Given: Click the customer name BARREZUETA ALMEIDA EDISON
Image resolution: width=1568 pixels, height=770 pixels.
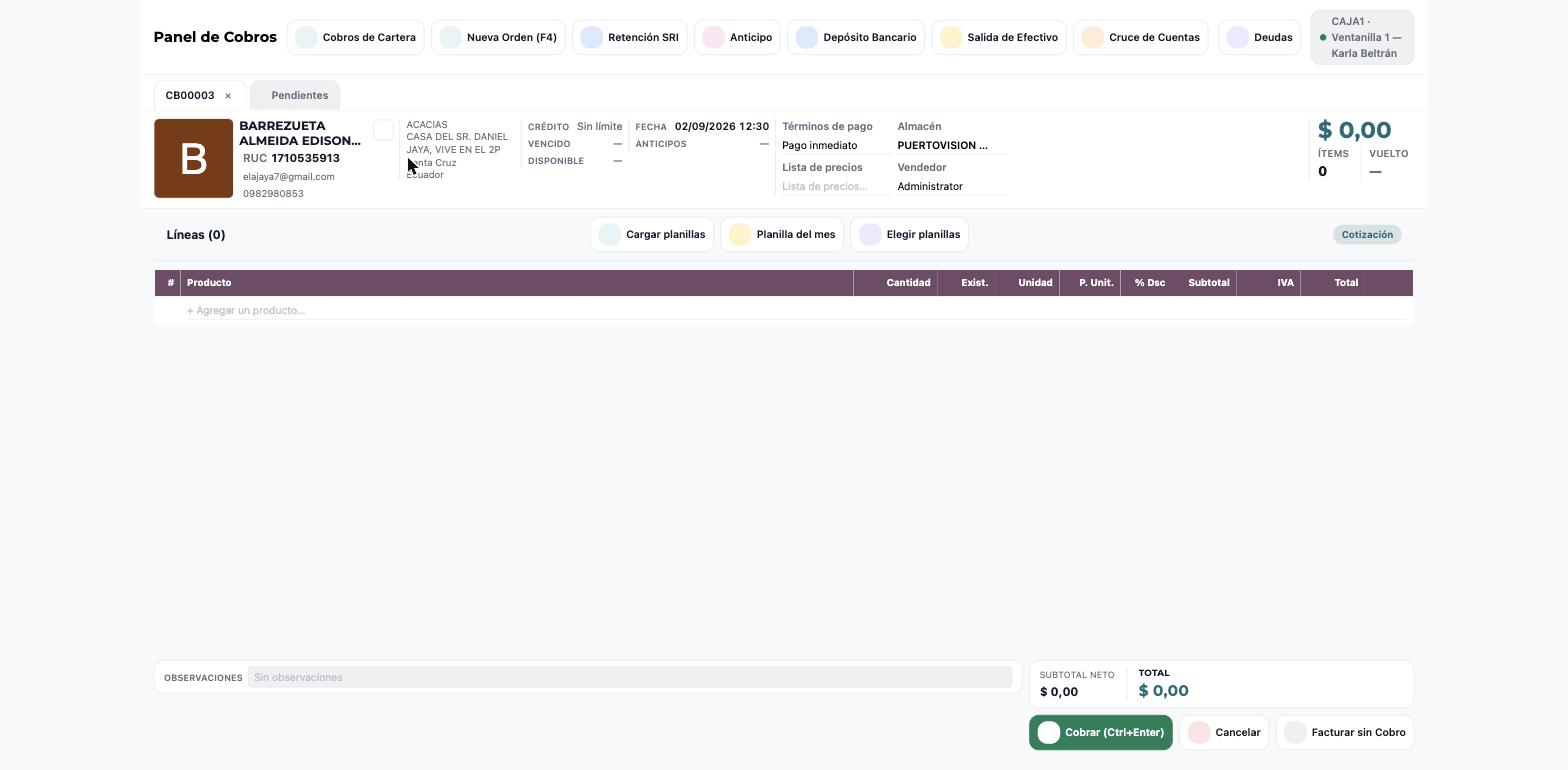Looking at the screenshot, I should pos(300,134).
